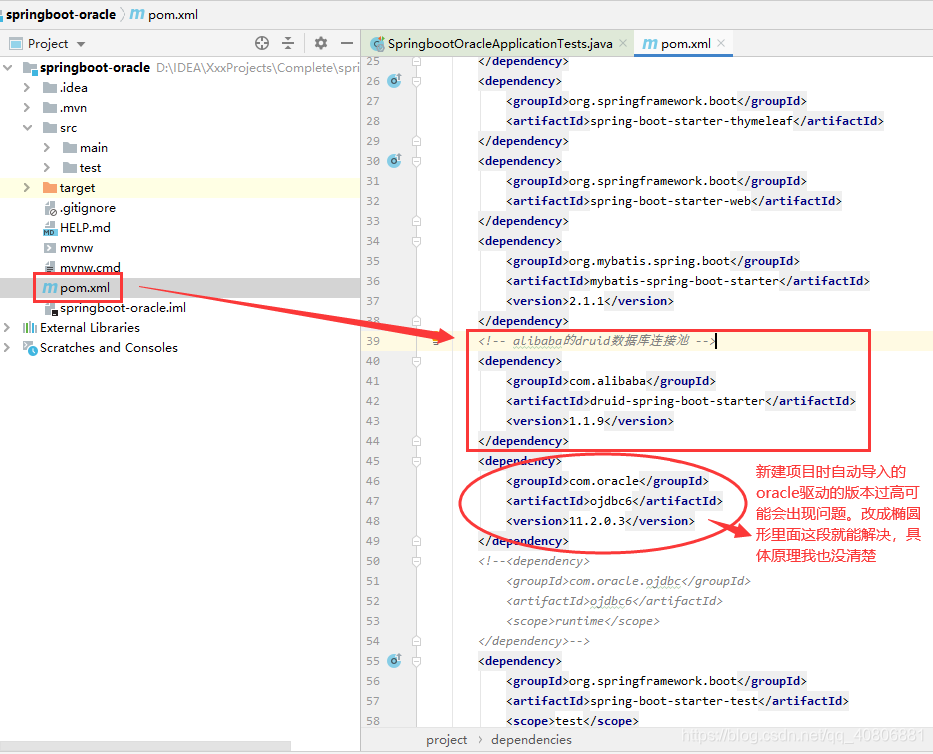Viewport: 933px width, 754px height.
Task: Click the src folder icon
Action: pyautogui.click(x=50, y=127)
